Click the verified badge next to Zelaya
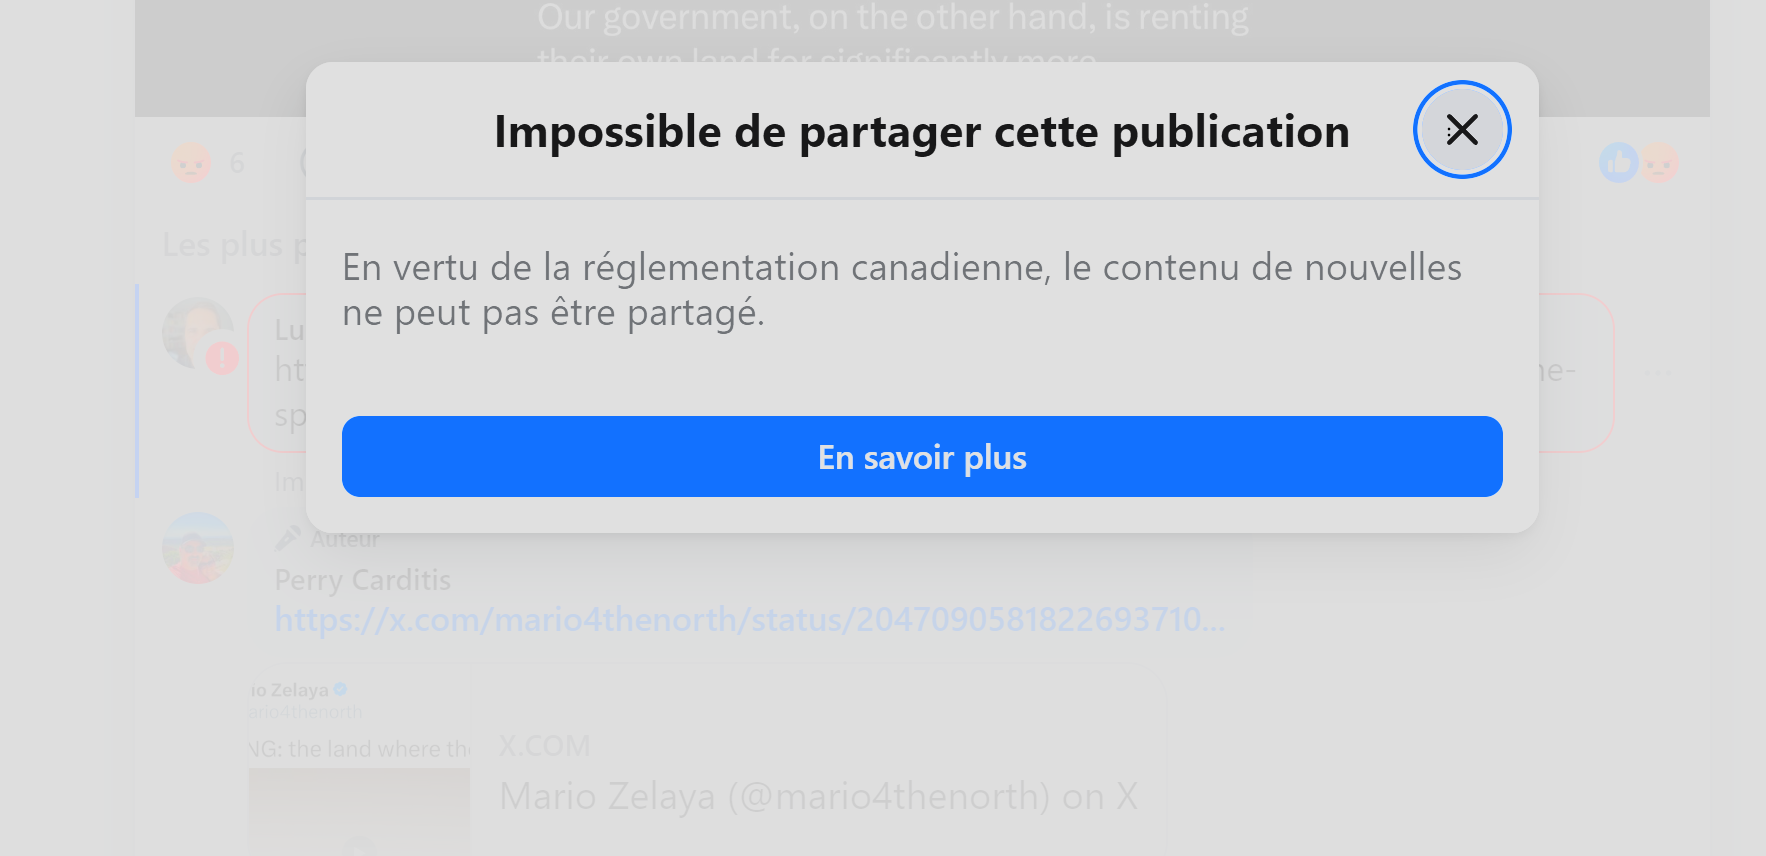This screenshot has width=1766, height=856. (x=341, y=689)
